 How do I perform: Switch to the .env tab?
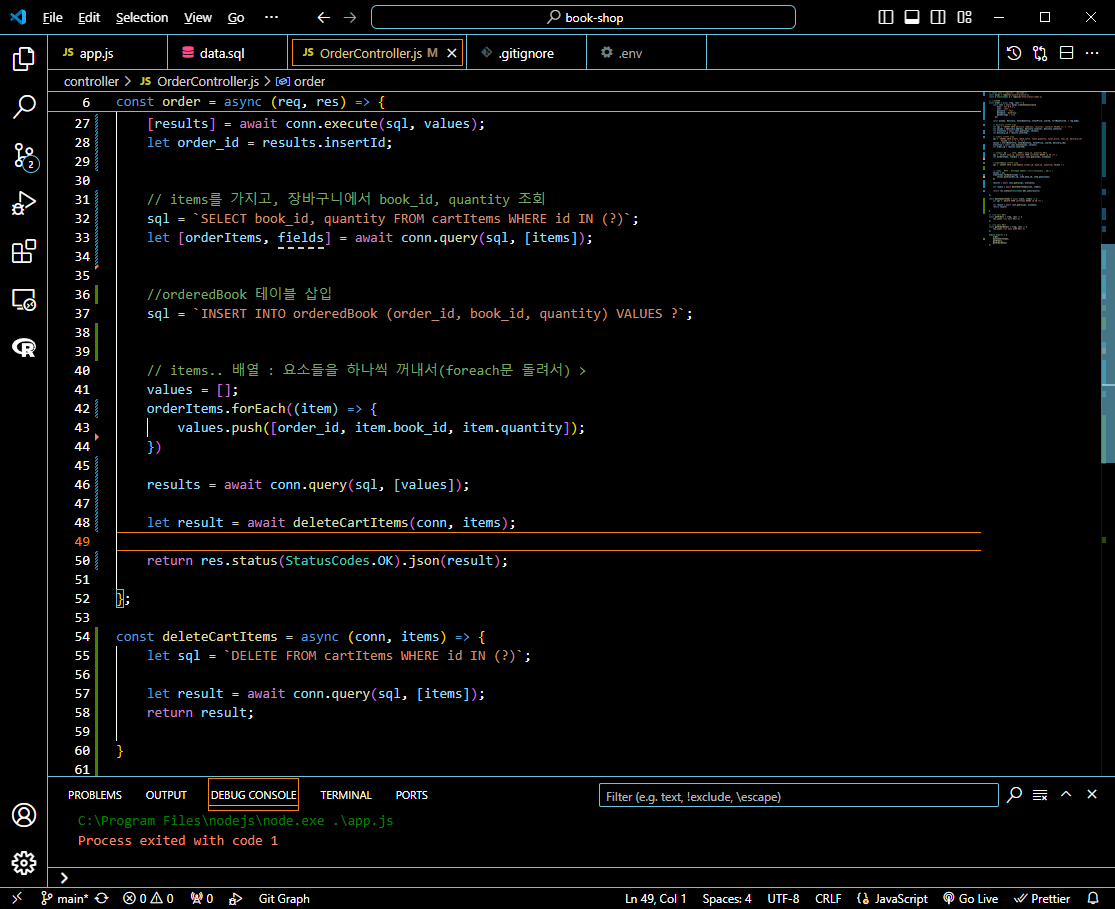(646, 53)
